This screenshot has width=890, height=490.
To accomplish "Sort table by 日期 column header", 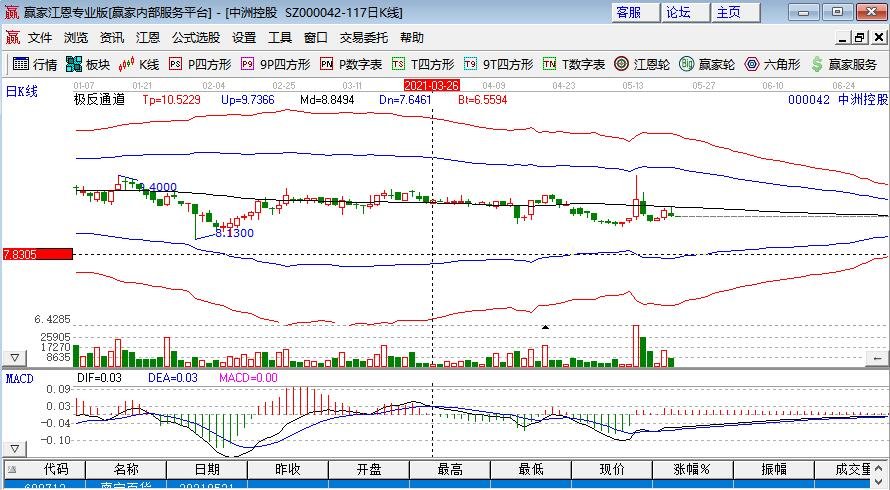I will click(207, 470).
